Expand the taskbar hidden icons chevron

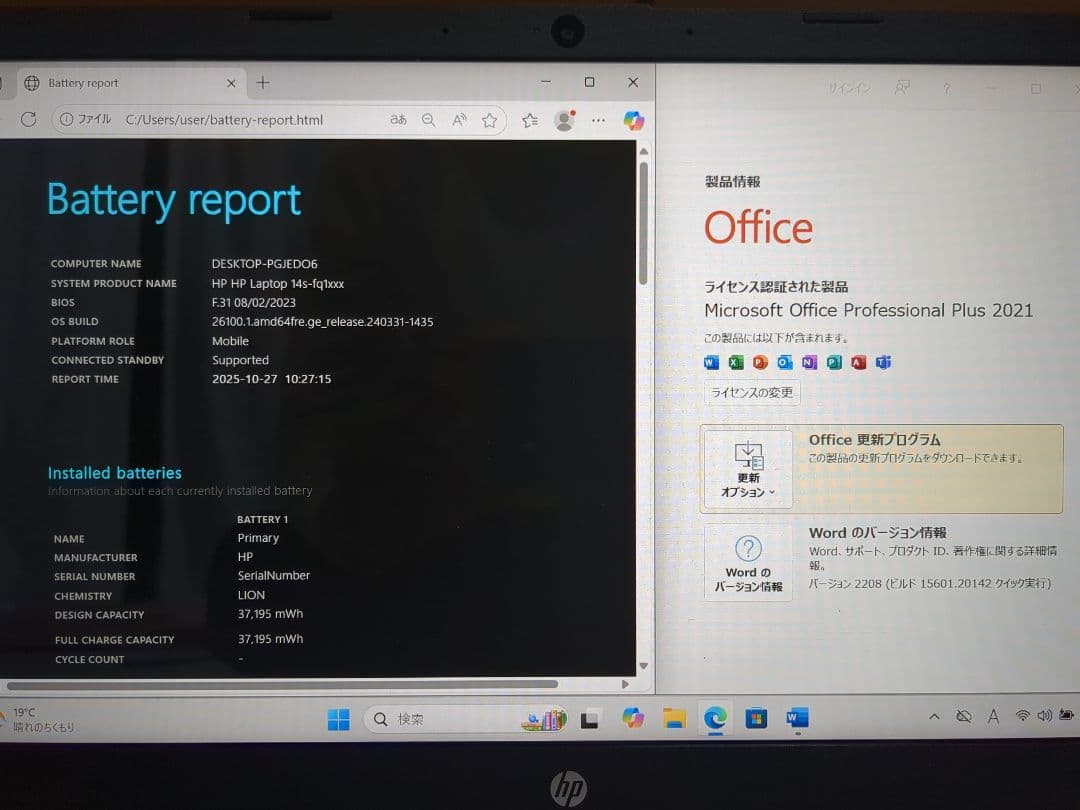coord(934,717)
